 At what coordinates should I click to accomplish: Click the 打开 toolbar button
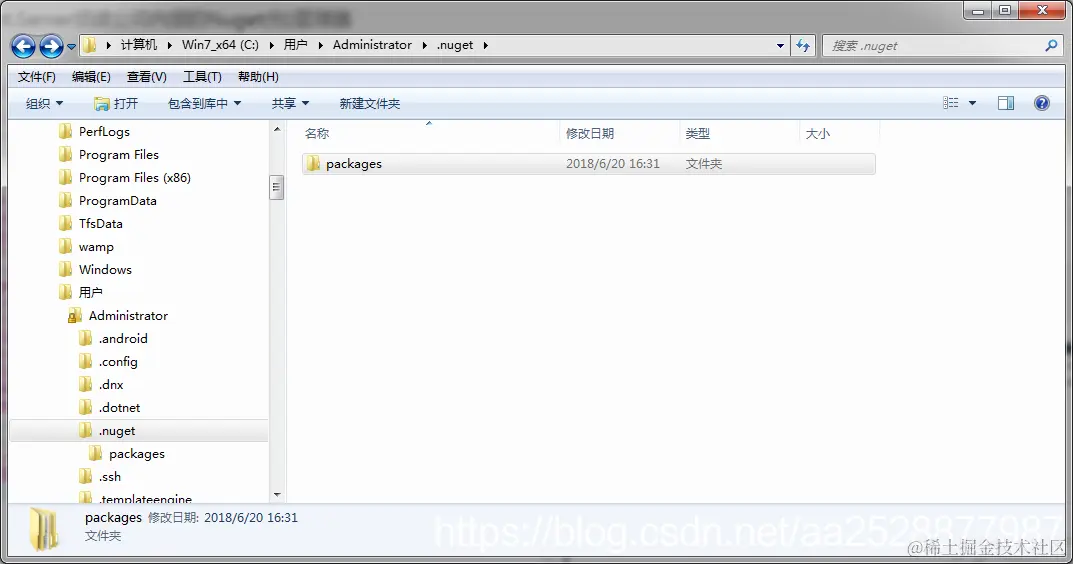(x=116, y=103)
